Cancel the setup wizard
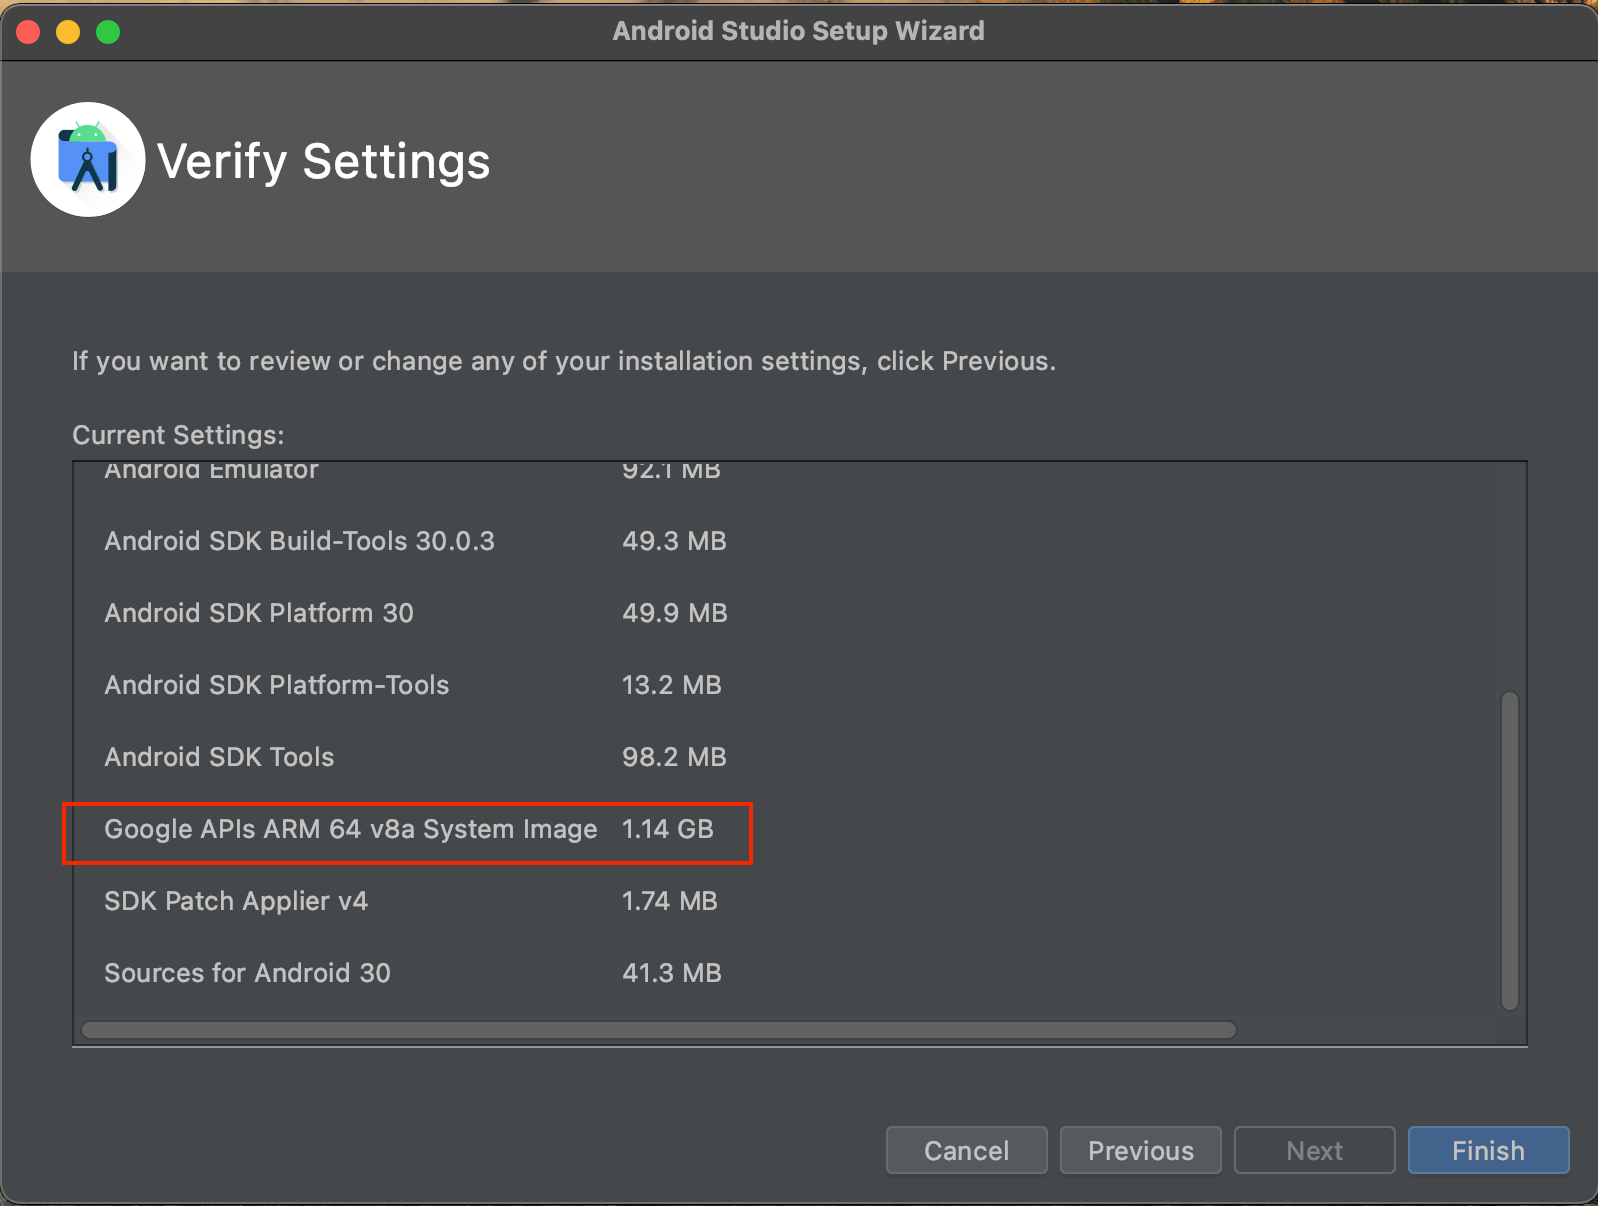The image size is (1598, 1206). (967, 1150)
